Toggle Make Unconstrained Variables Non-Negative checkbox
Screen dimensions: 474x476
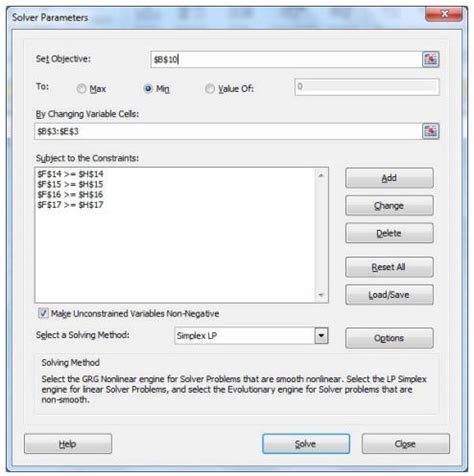click(x=43, y=313)
